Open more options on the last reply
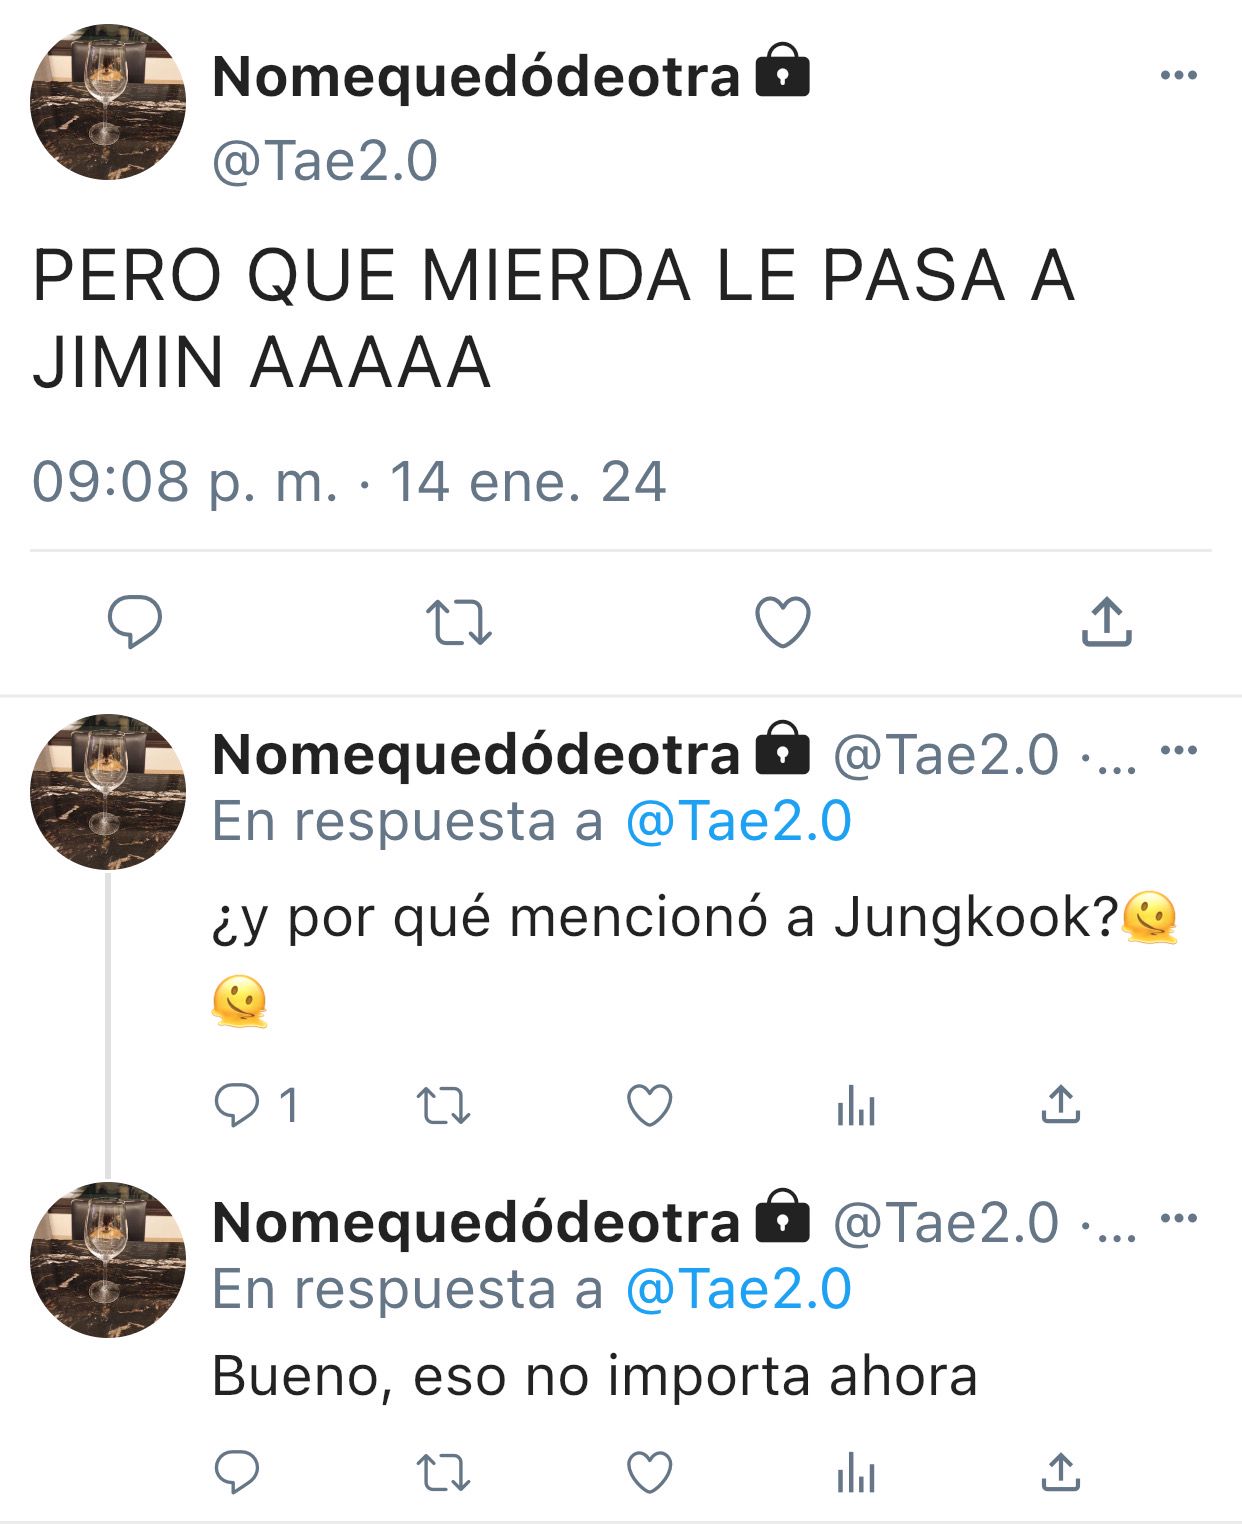The height and width of the screenshot is (1524, 1242). (x=1178, y=1218)
